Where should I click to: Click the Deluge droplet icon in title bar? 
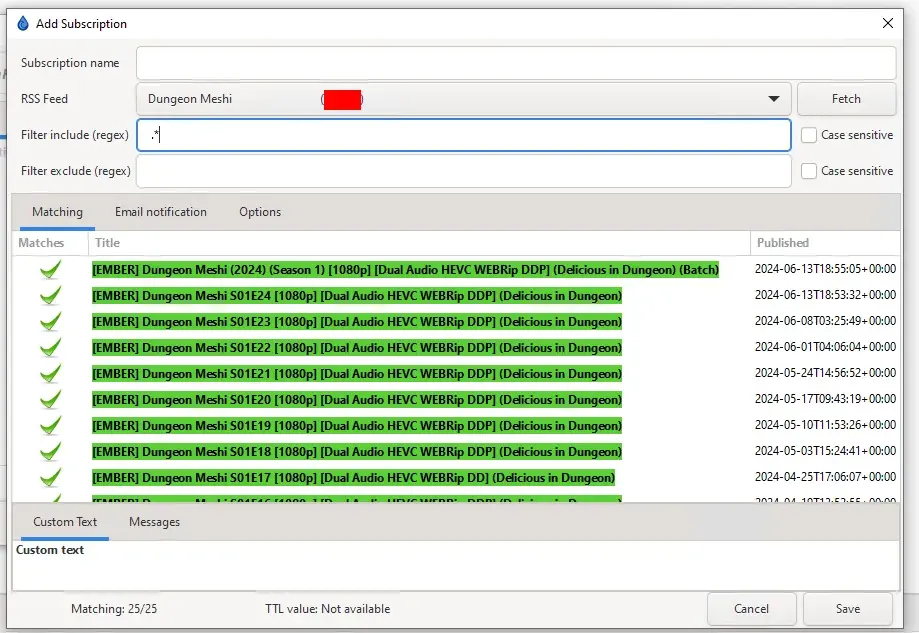pyautogui.click(x=23, y=23)
